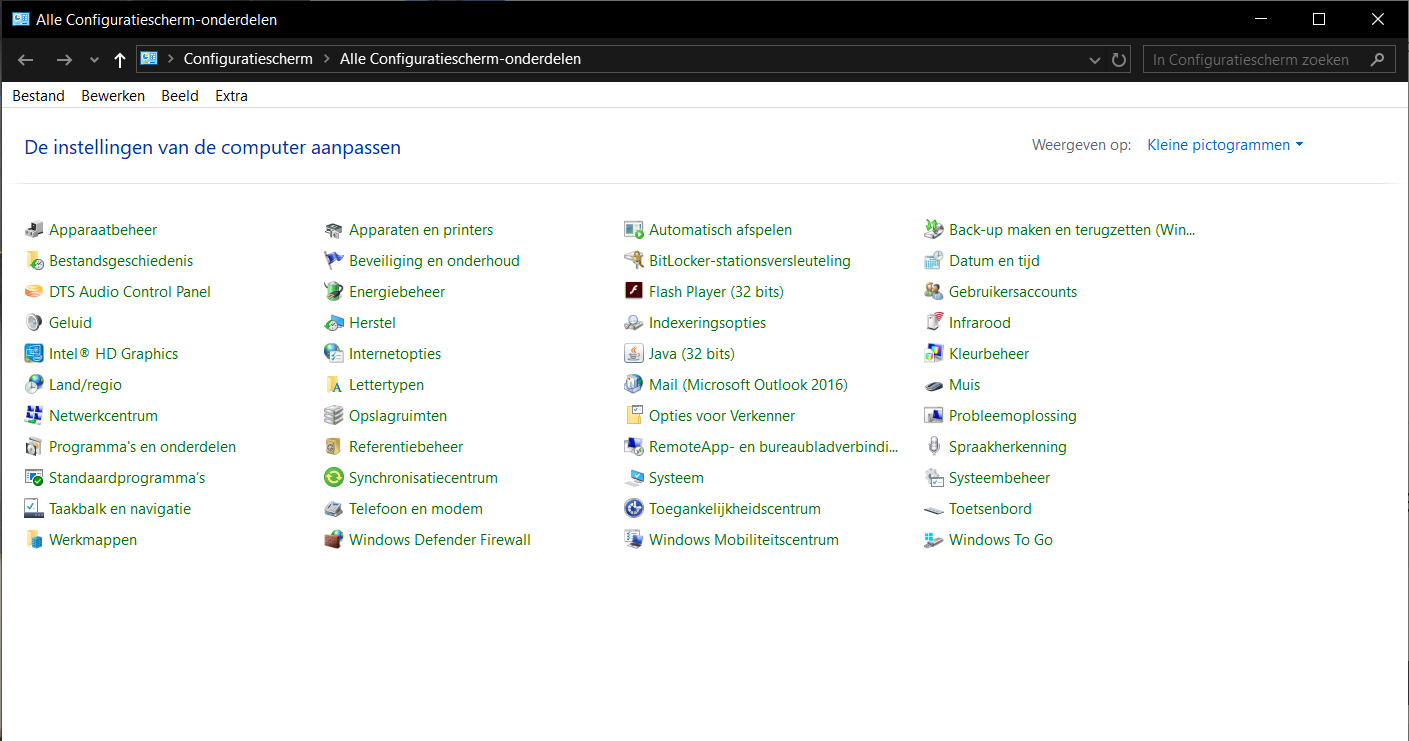This screenshot has width=1409, height=741.
Task: Click Alle Configuratiescherm-onderdelen breadcrumb segment
Action: click(460, 59)
